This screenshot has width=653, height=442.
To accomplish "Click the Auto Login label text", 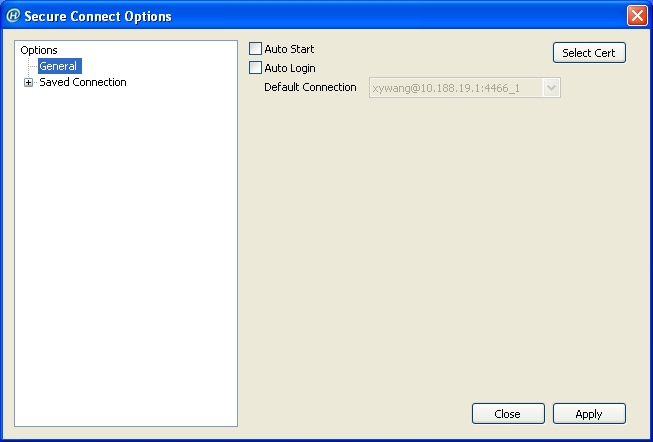I will click(290, 68).
